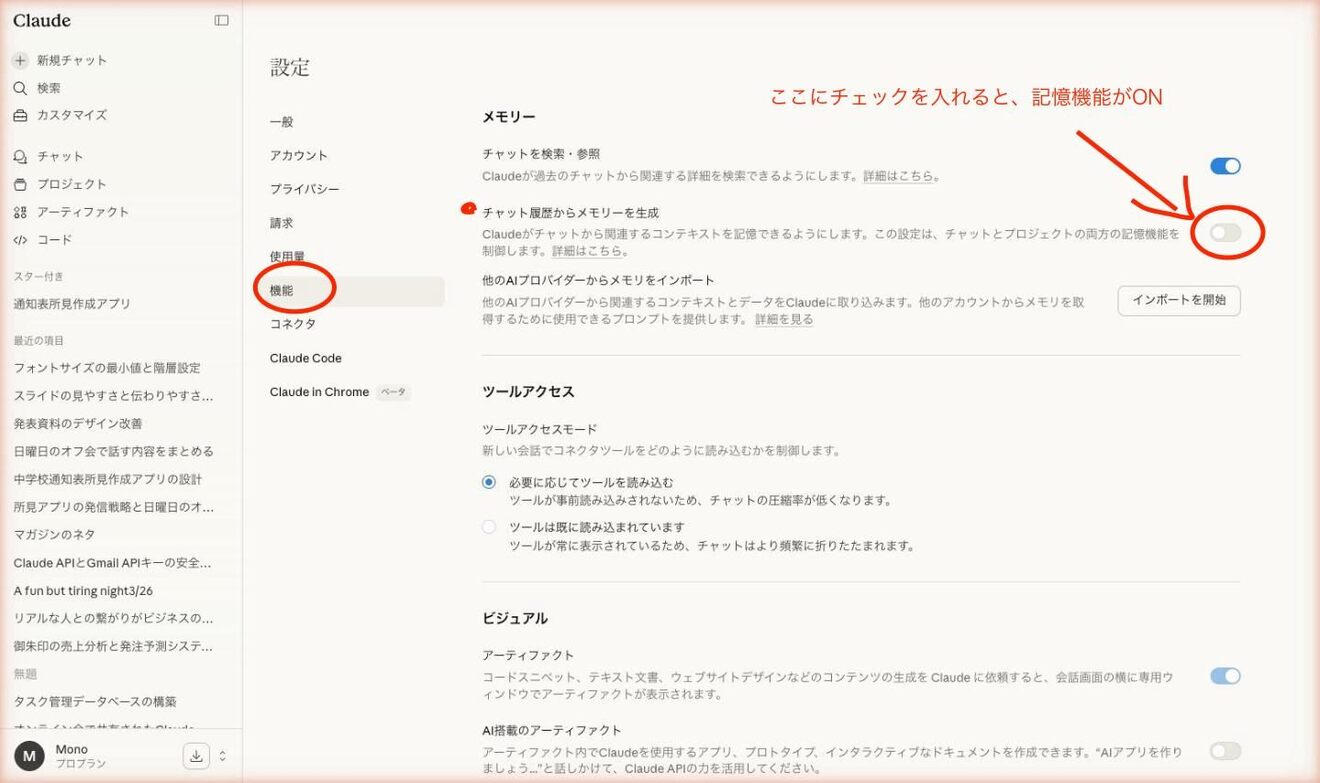The image size is (1320, 783).
Task: Open the 使用量 settings tab
Action: click(287, 257)
